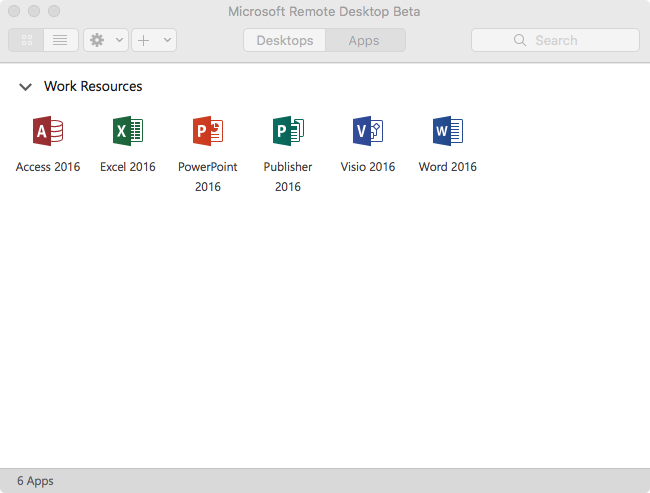650x493 pixels.
Task: Switch to list view layout
Action: (61, 40)
